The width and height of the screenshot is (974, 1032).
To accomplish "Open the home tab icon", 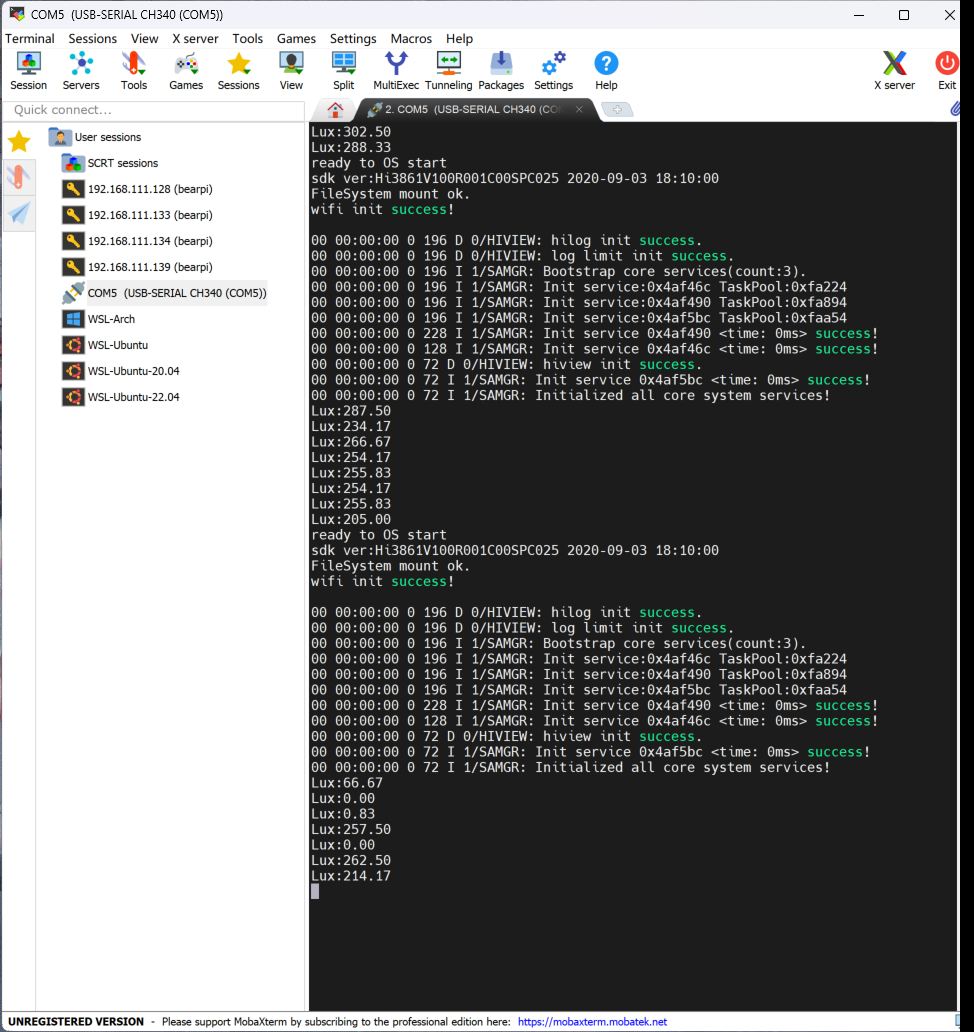I will tap(336, 110).
